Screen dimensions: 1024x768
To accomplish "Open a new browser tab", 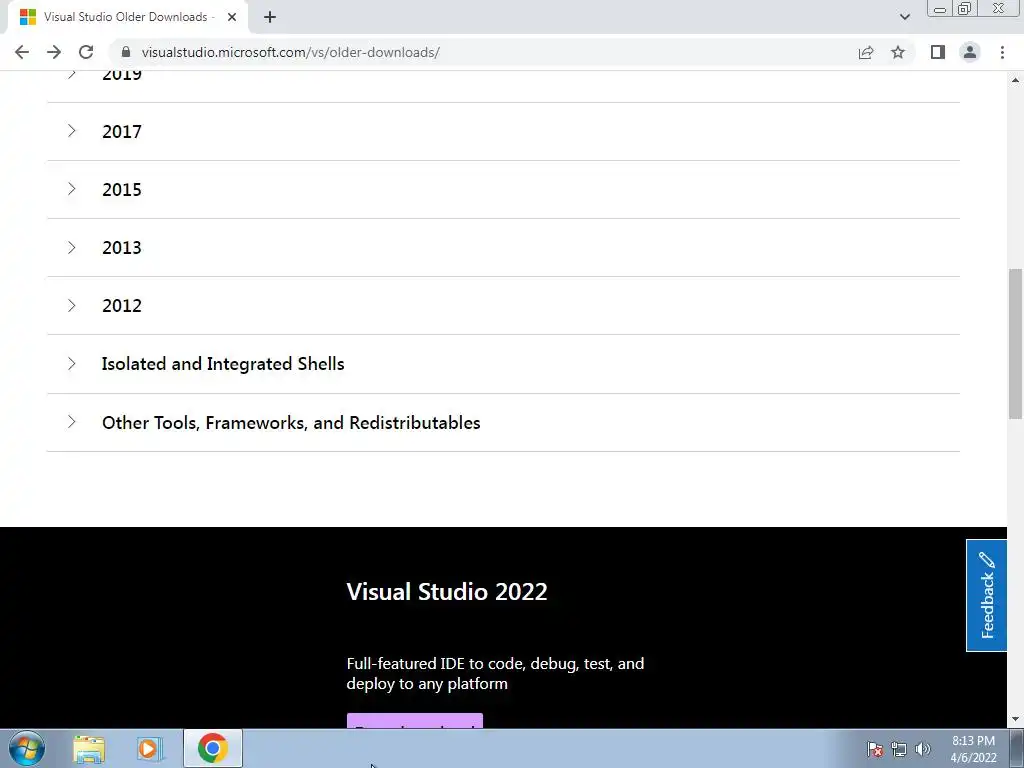I will click(x=270, y=17).
